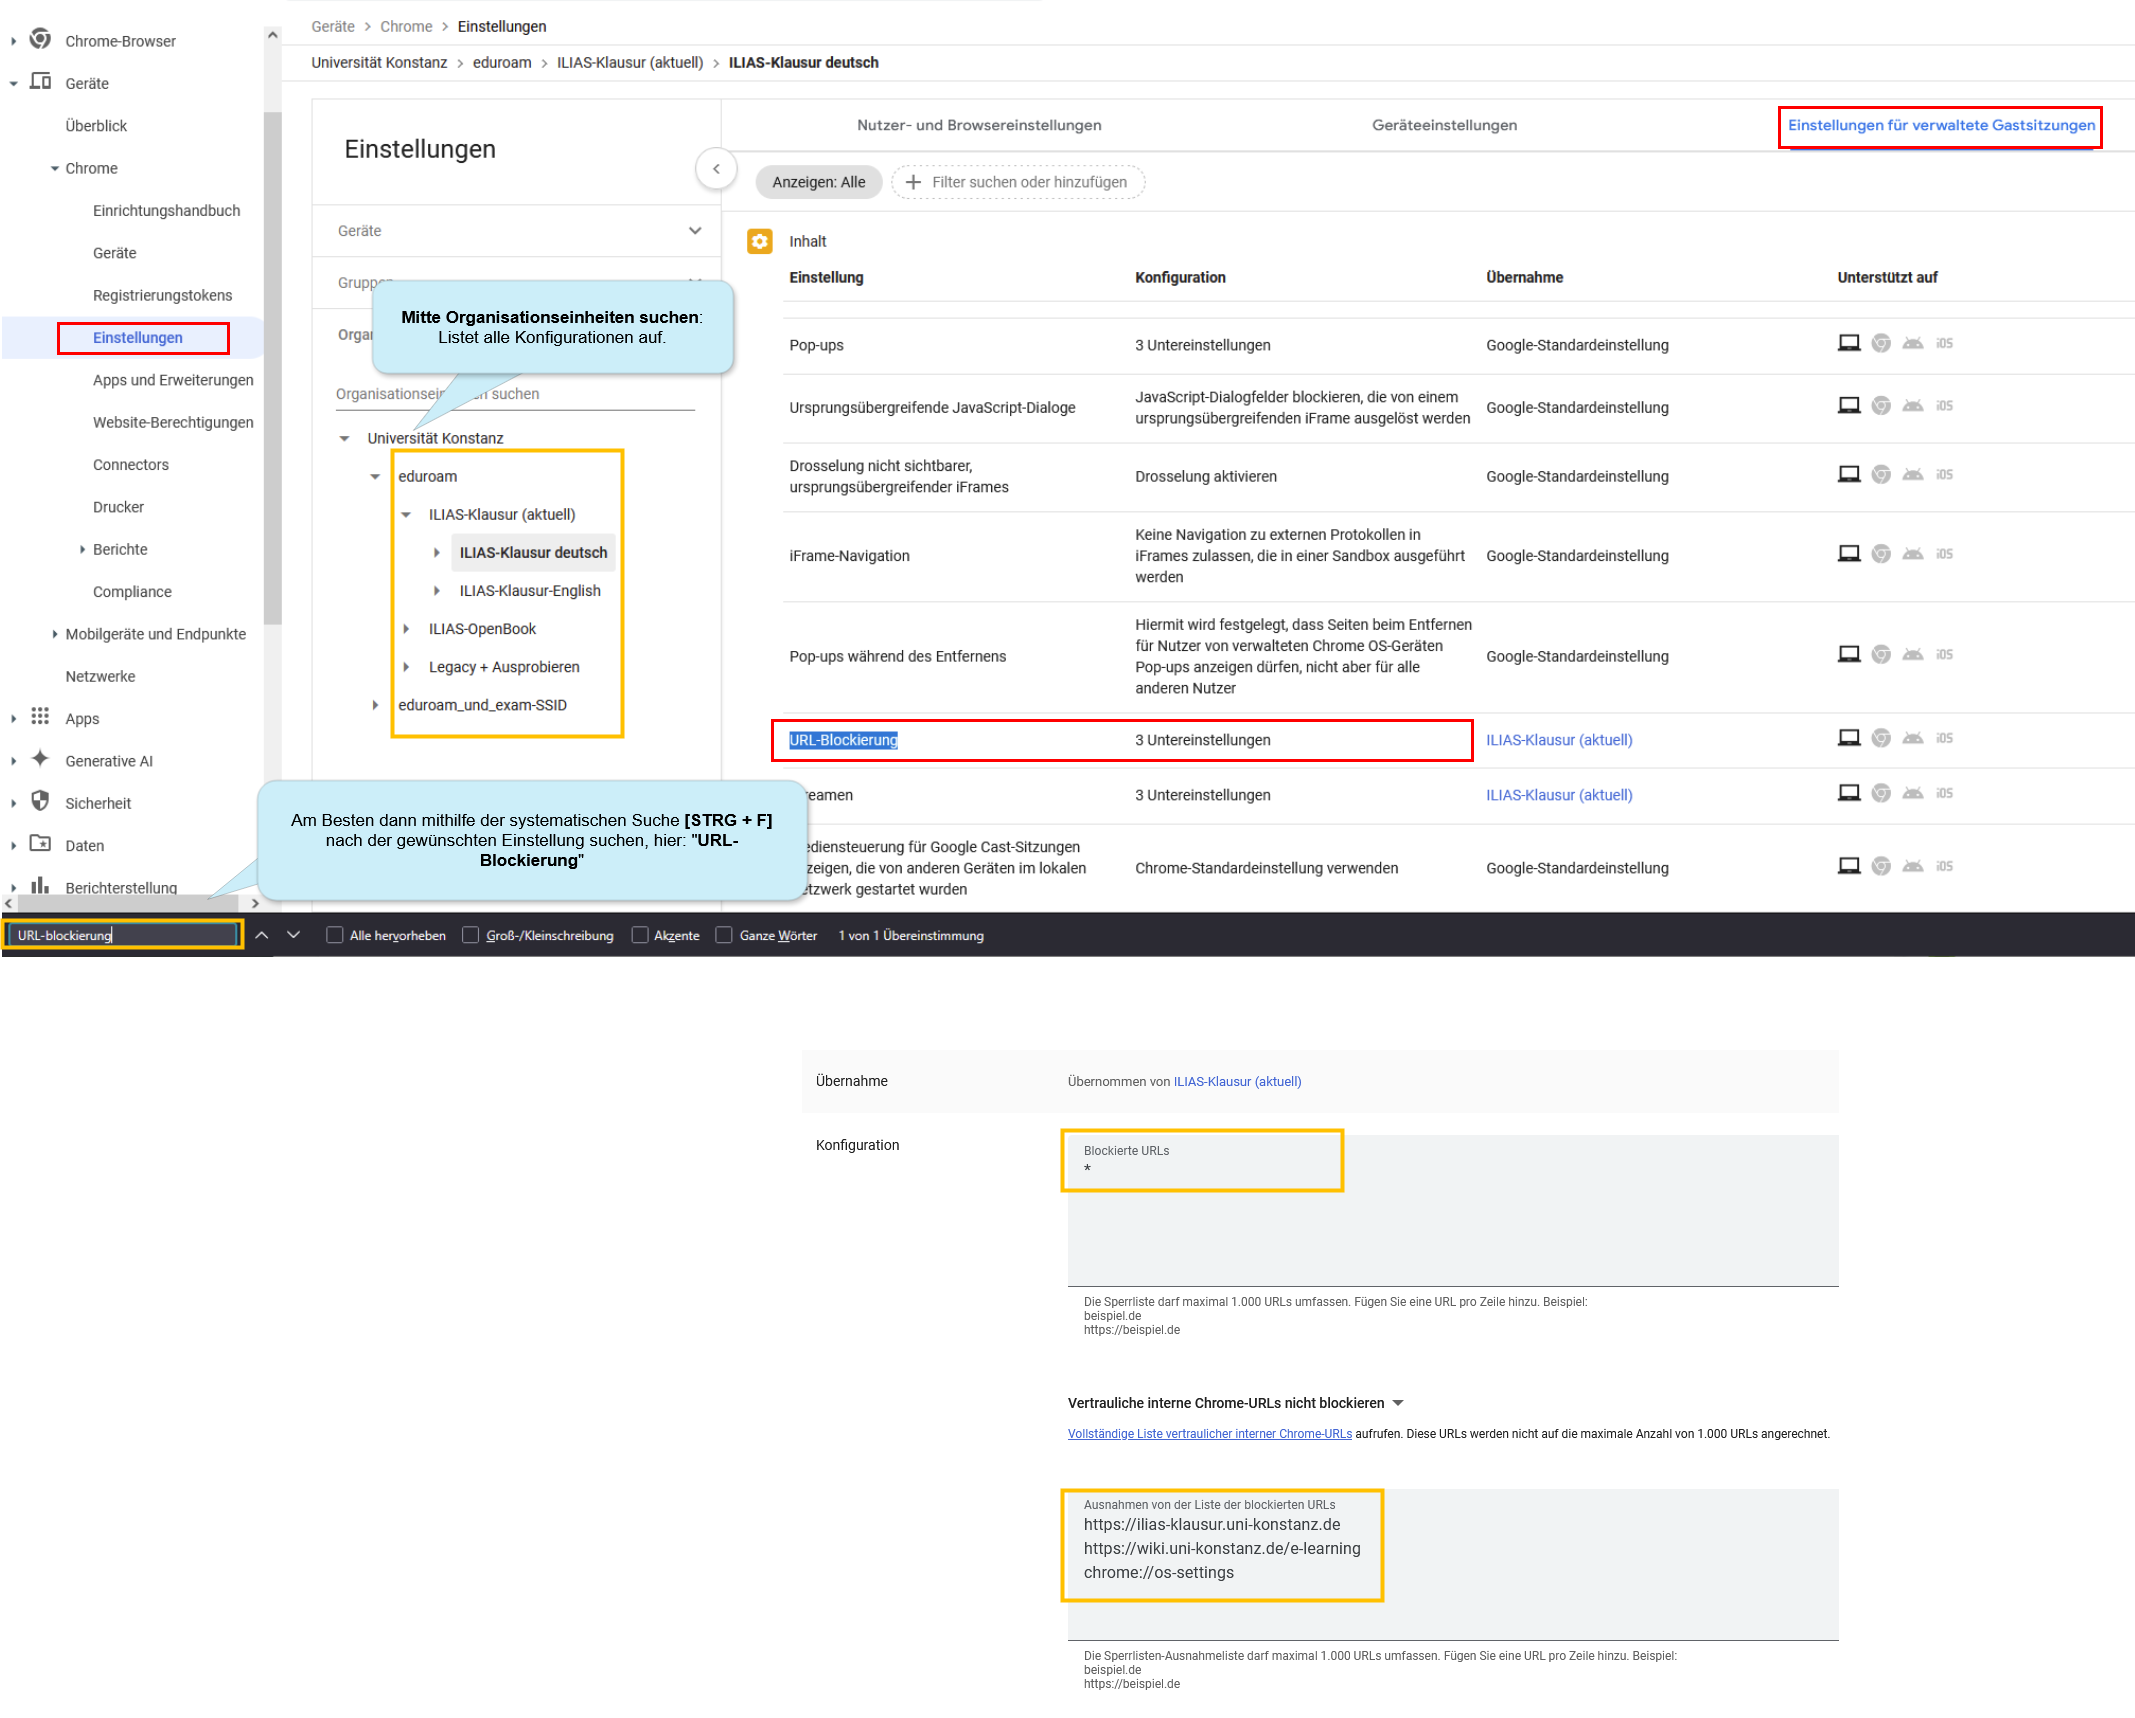
Task: Click the Ausnahmen blockierte URLs text area
Action: (1452, 1564)
